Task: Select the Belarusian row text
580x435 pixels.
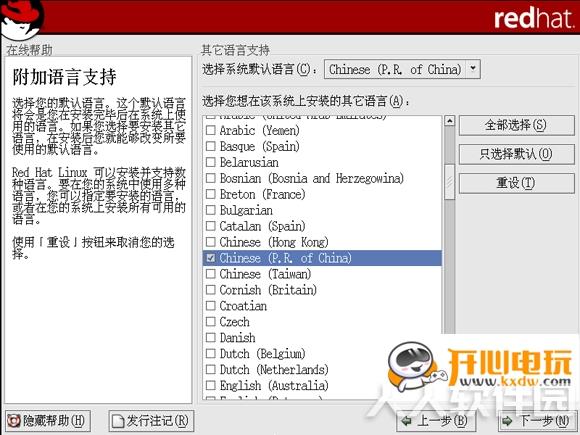Action: point(249,162)
